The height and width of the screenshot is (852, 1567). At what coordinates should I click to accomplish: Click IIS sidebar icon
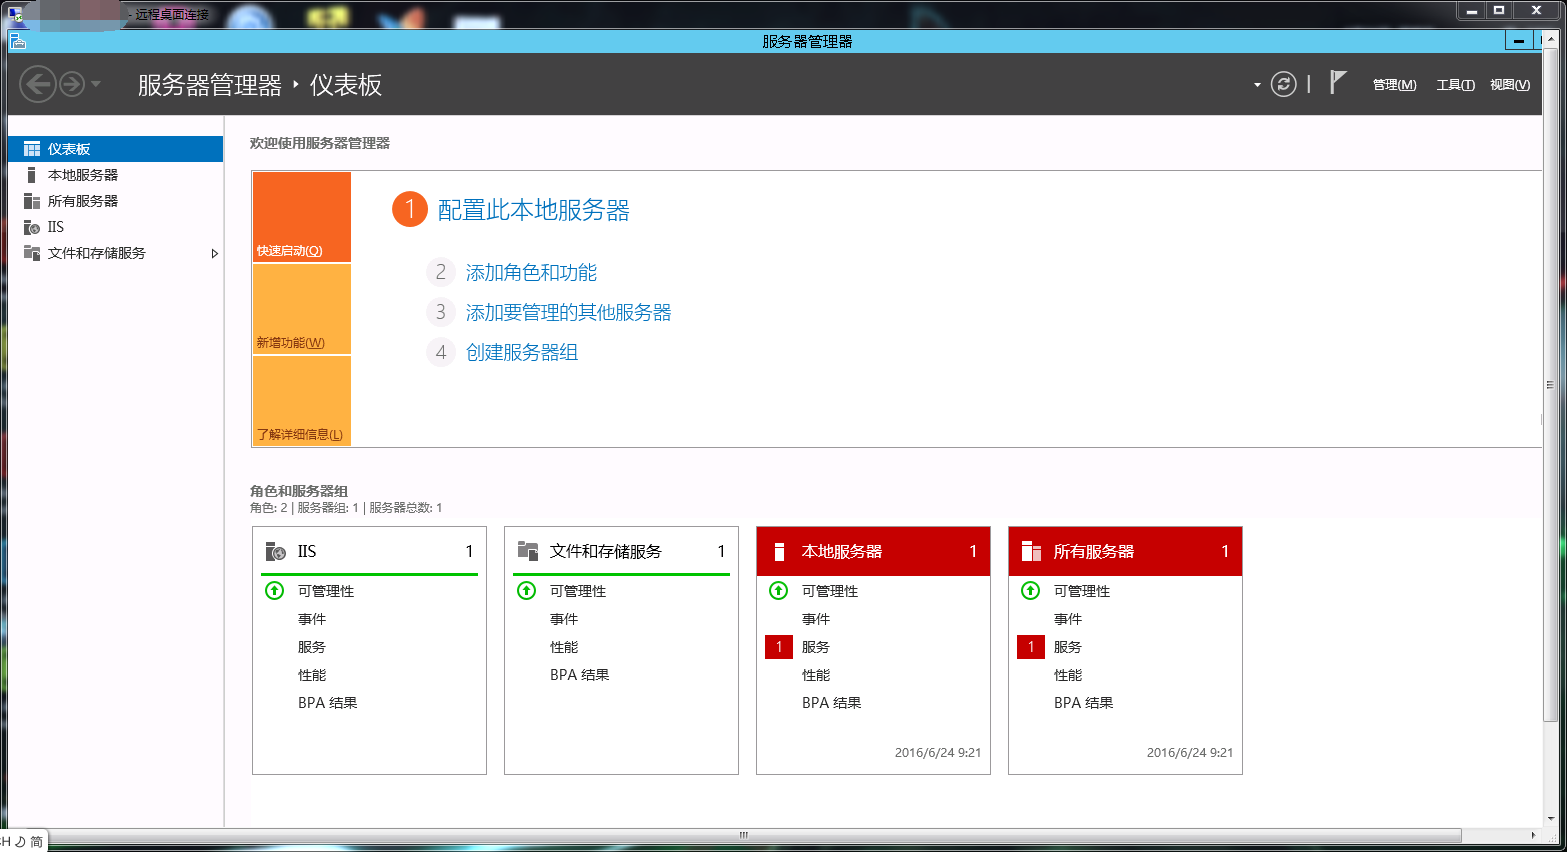(32, 227)
